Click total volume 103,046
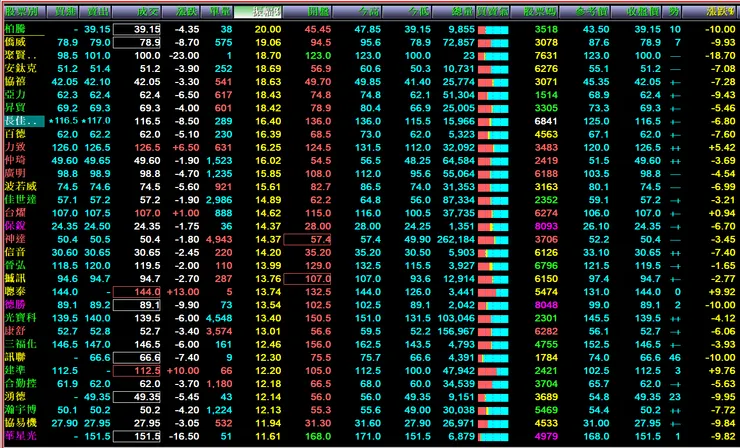Image resolution: width=740 pixels, height=448 pixels. coord(456,318)
